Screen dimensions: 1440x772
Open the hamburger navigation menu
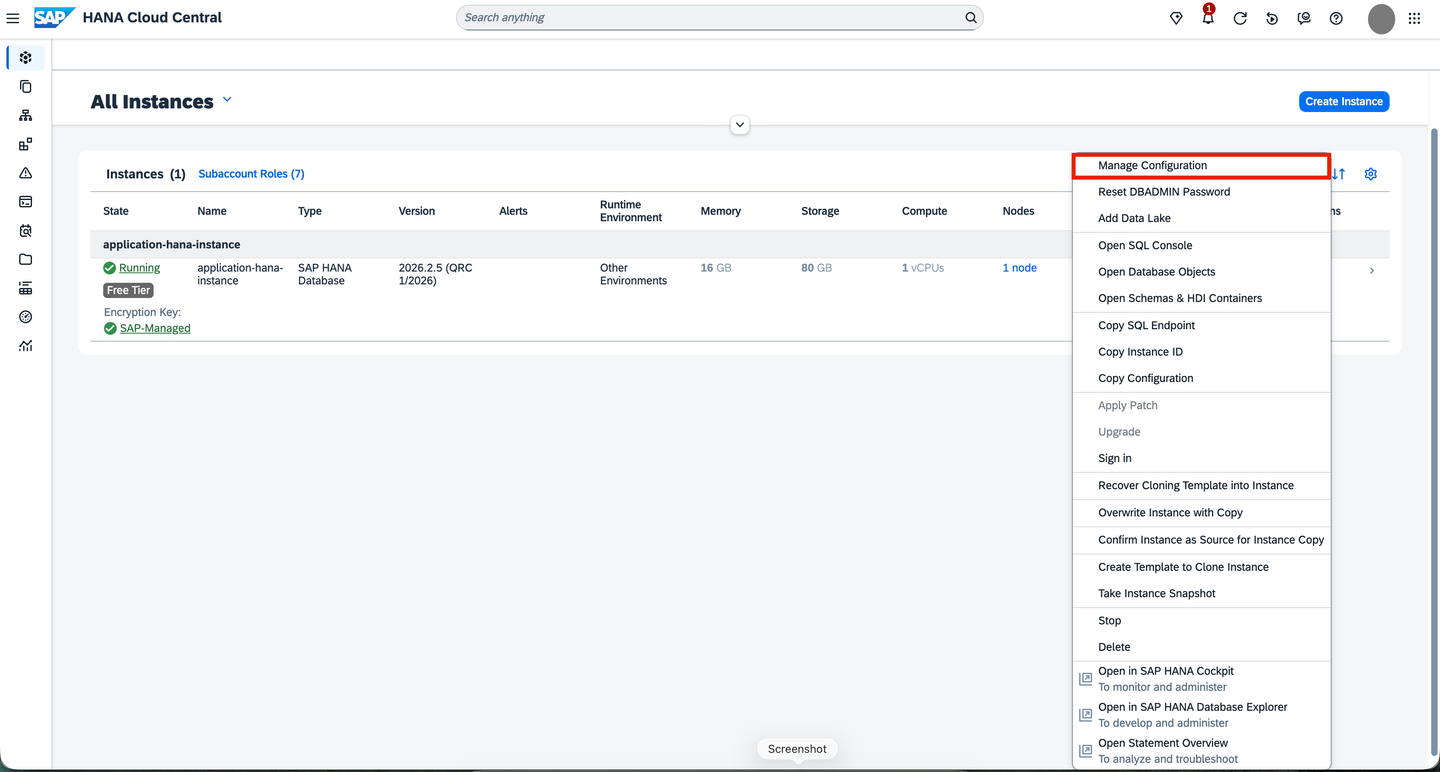pyautogui.click(x=13, y=18)
